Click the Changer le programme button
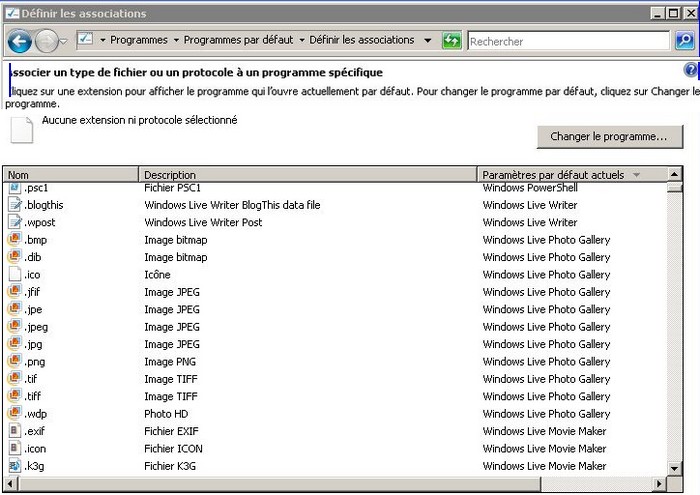The width and height of the screenshot is (700, 495). point(610,137)
